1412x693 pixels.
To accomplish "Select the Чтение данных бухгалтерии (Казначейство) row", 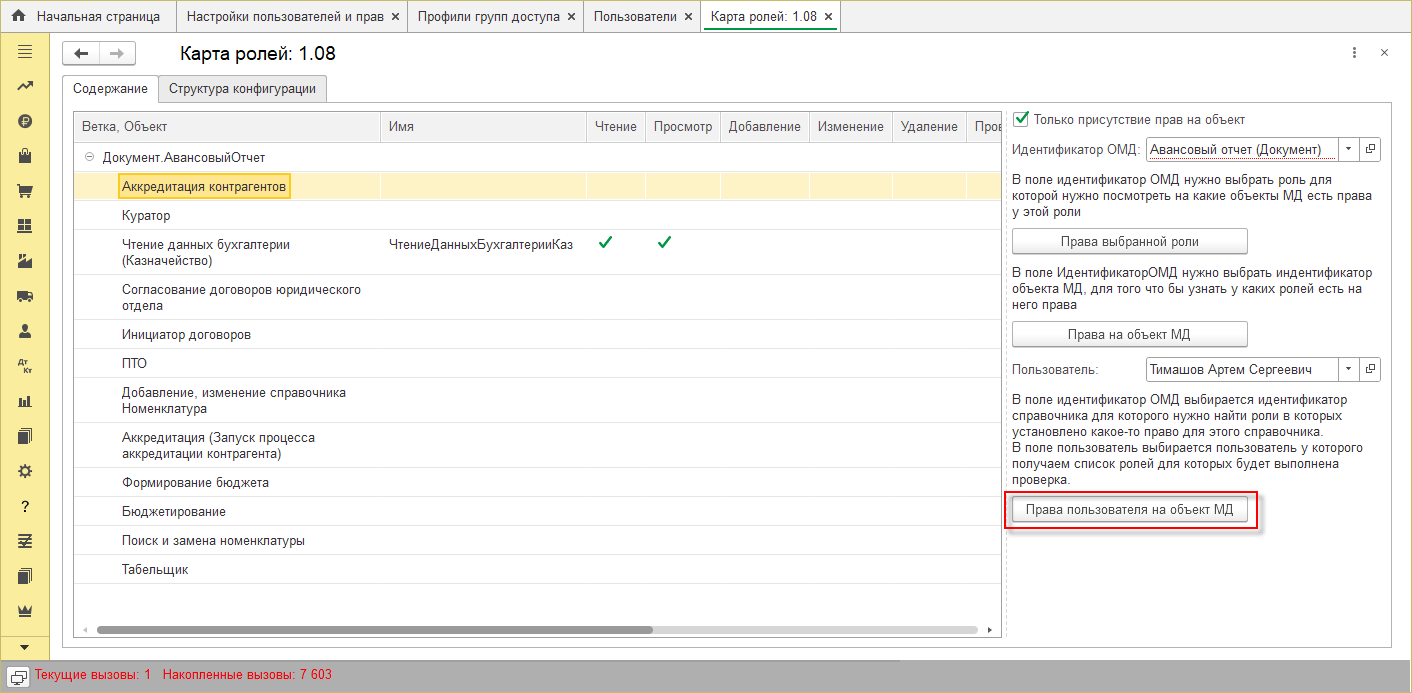I will tap(537, 252).
